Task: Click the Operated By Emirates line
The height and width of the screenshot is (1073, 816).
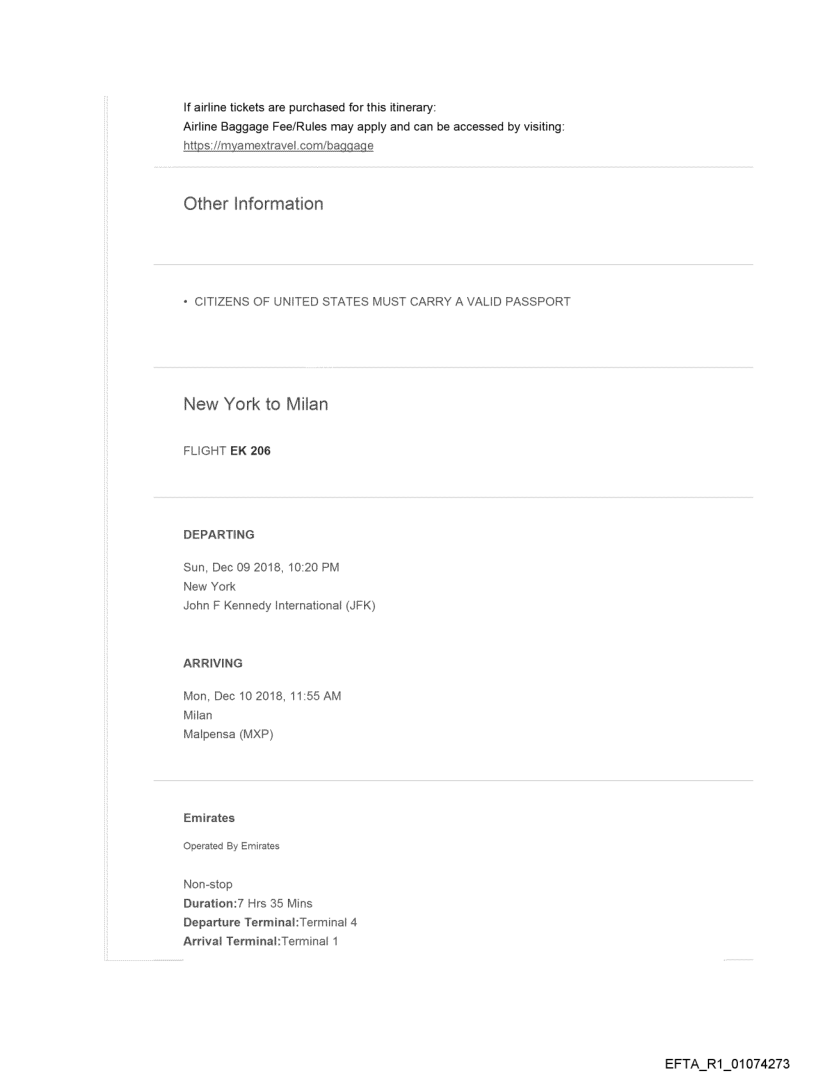Action: point(231,846)
